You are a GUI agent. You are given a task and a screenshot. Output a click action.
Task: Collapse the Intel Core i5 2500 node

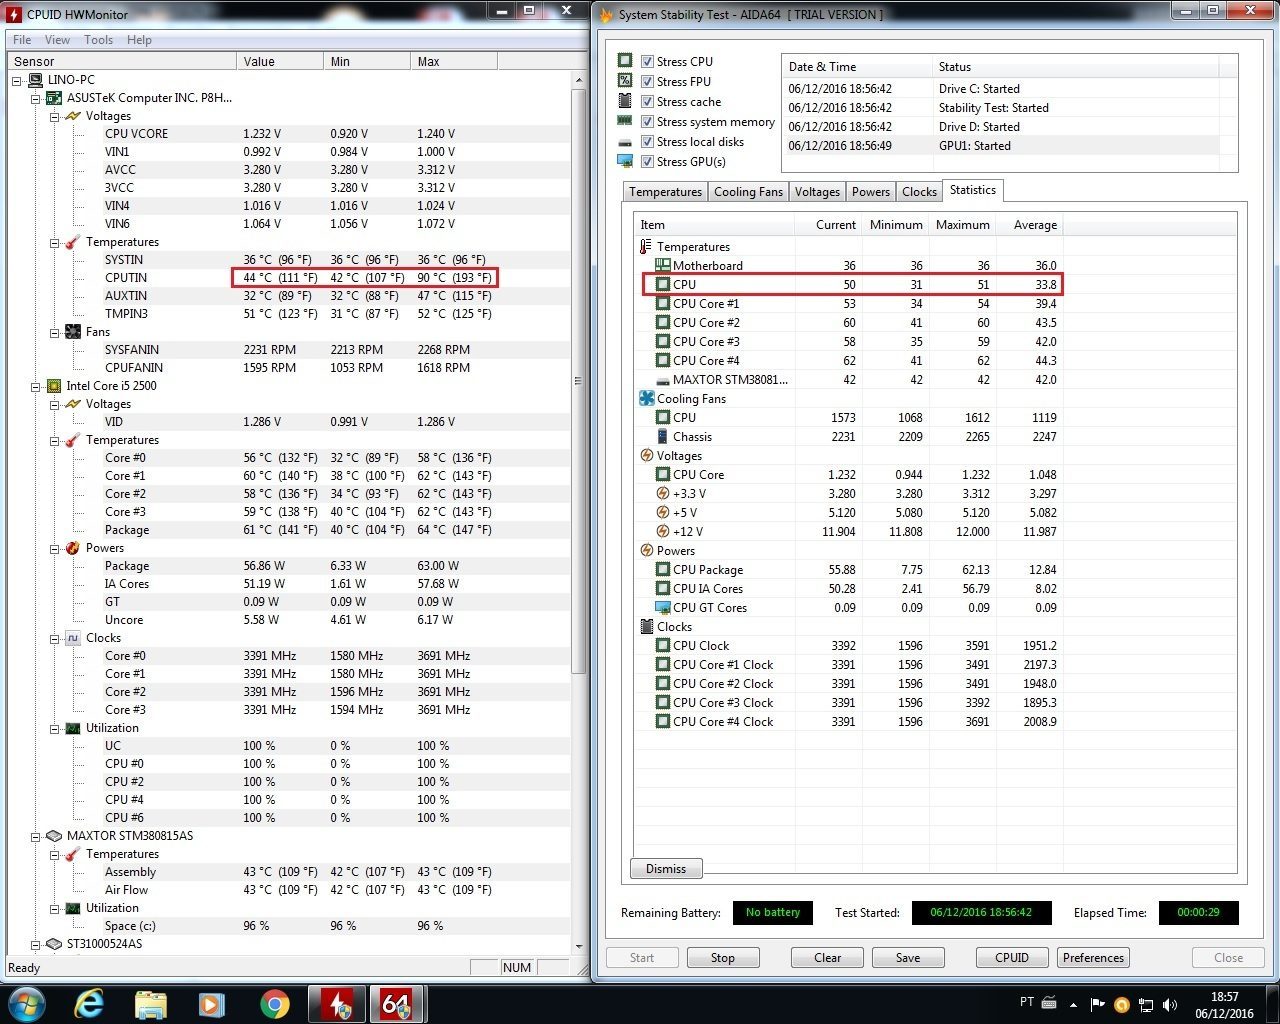(36, 386)
